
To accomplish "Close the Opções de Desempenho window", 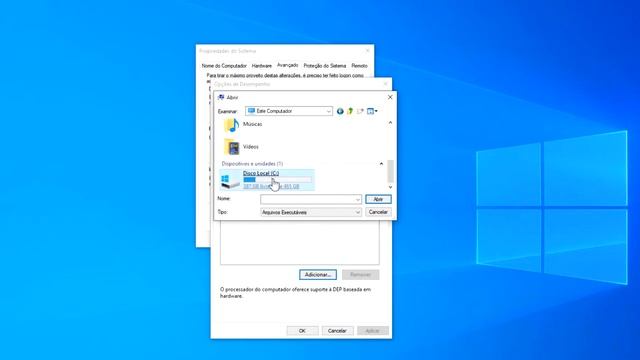I will 386,84.
